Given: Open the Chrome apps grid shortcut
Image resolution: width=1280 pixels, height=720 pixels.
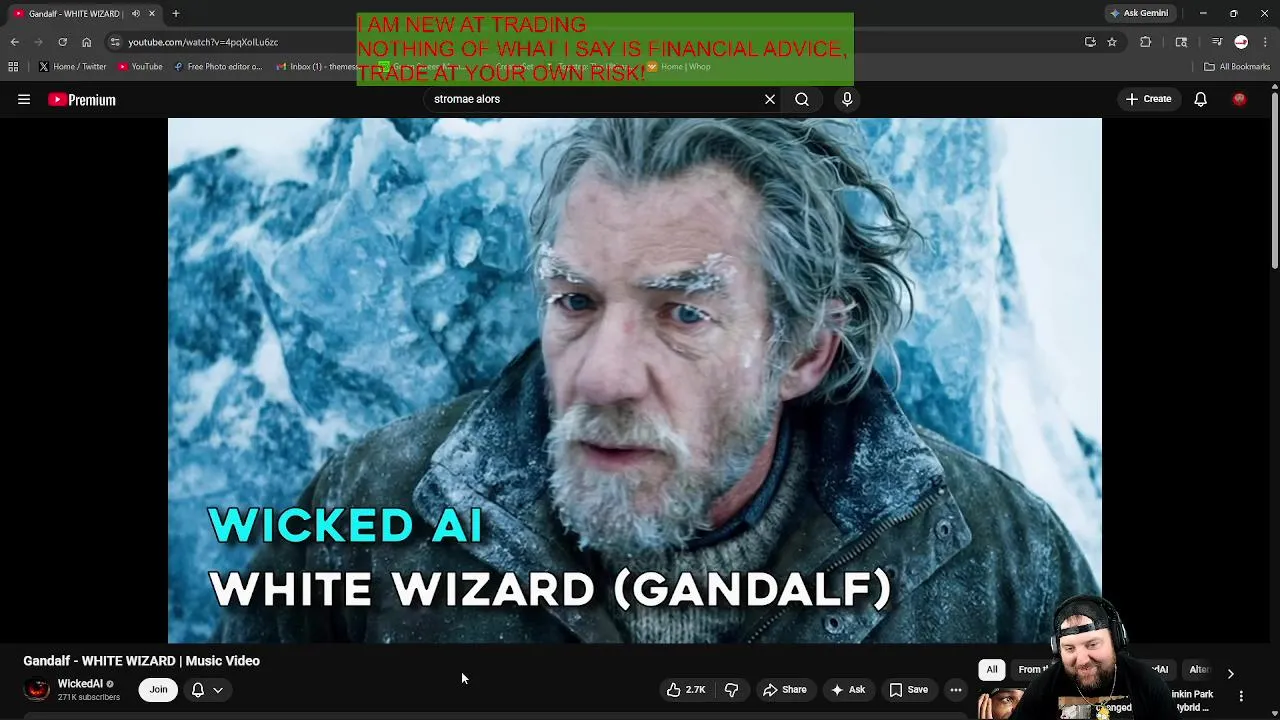Looking at the screenshot, I should (13, 67).
